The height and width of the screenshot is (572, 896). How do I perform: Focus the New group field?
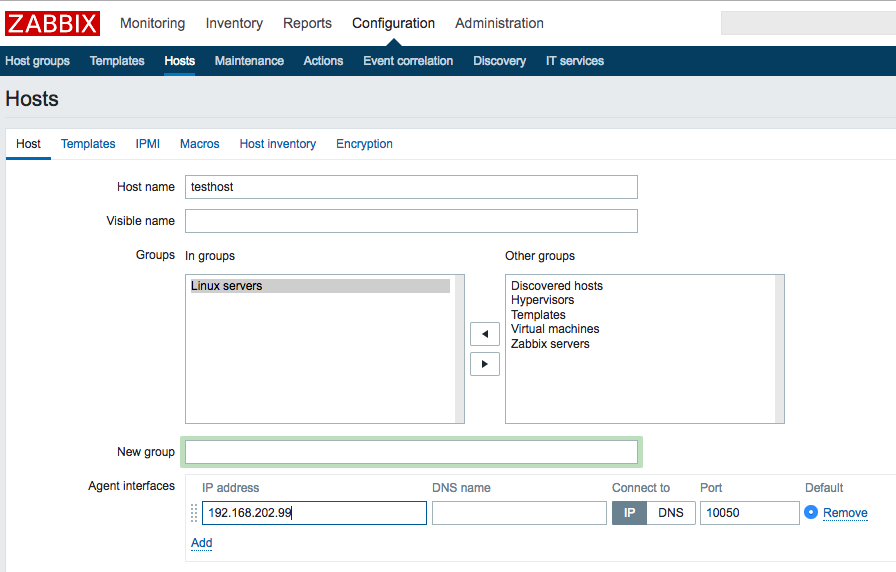[411, 452]
